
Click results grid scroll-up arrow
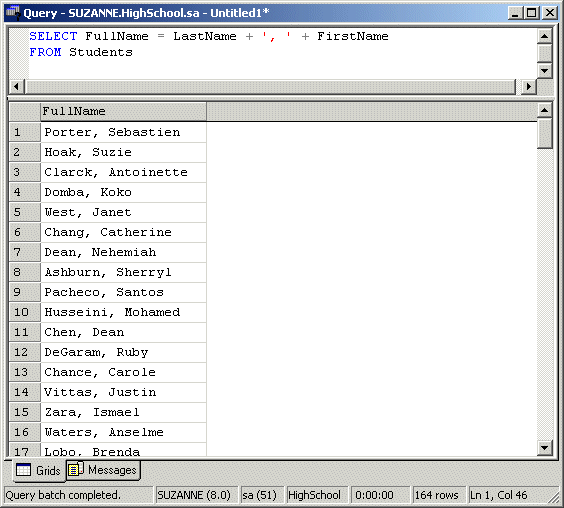tap(545, 110)
